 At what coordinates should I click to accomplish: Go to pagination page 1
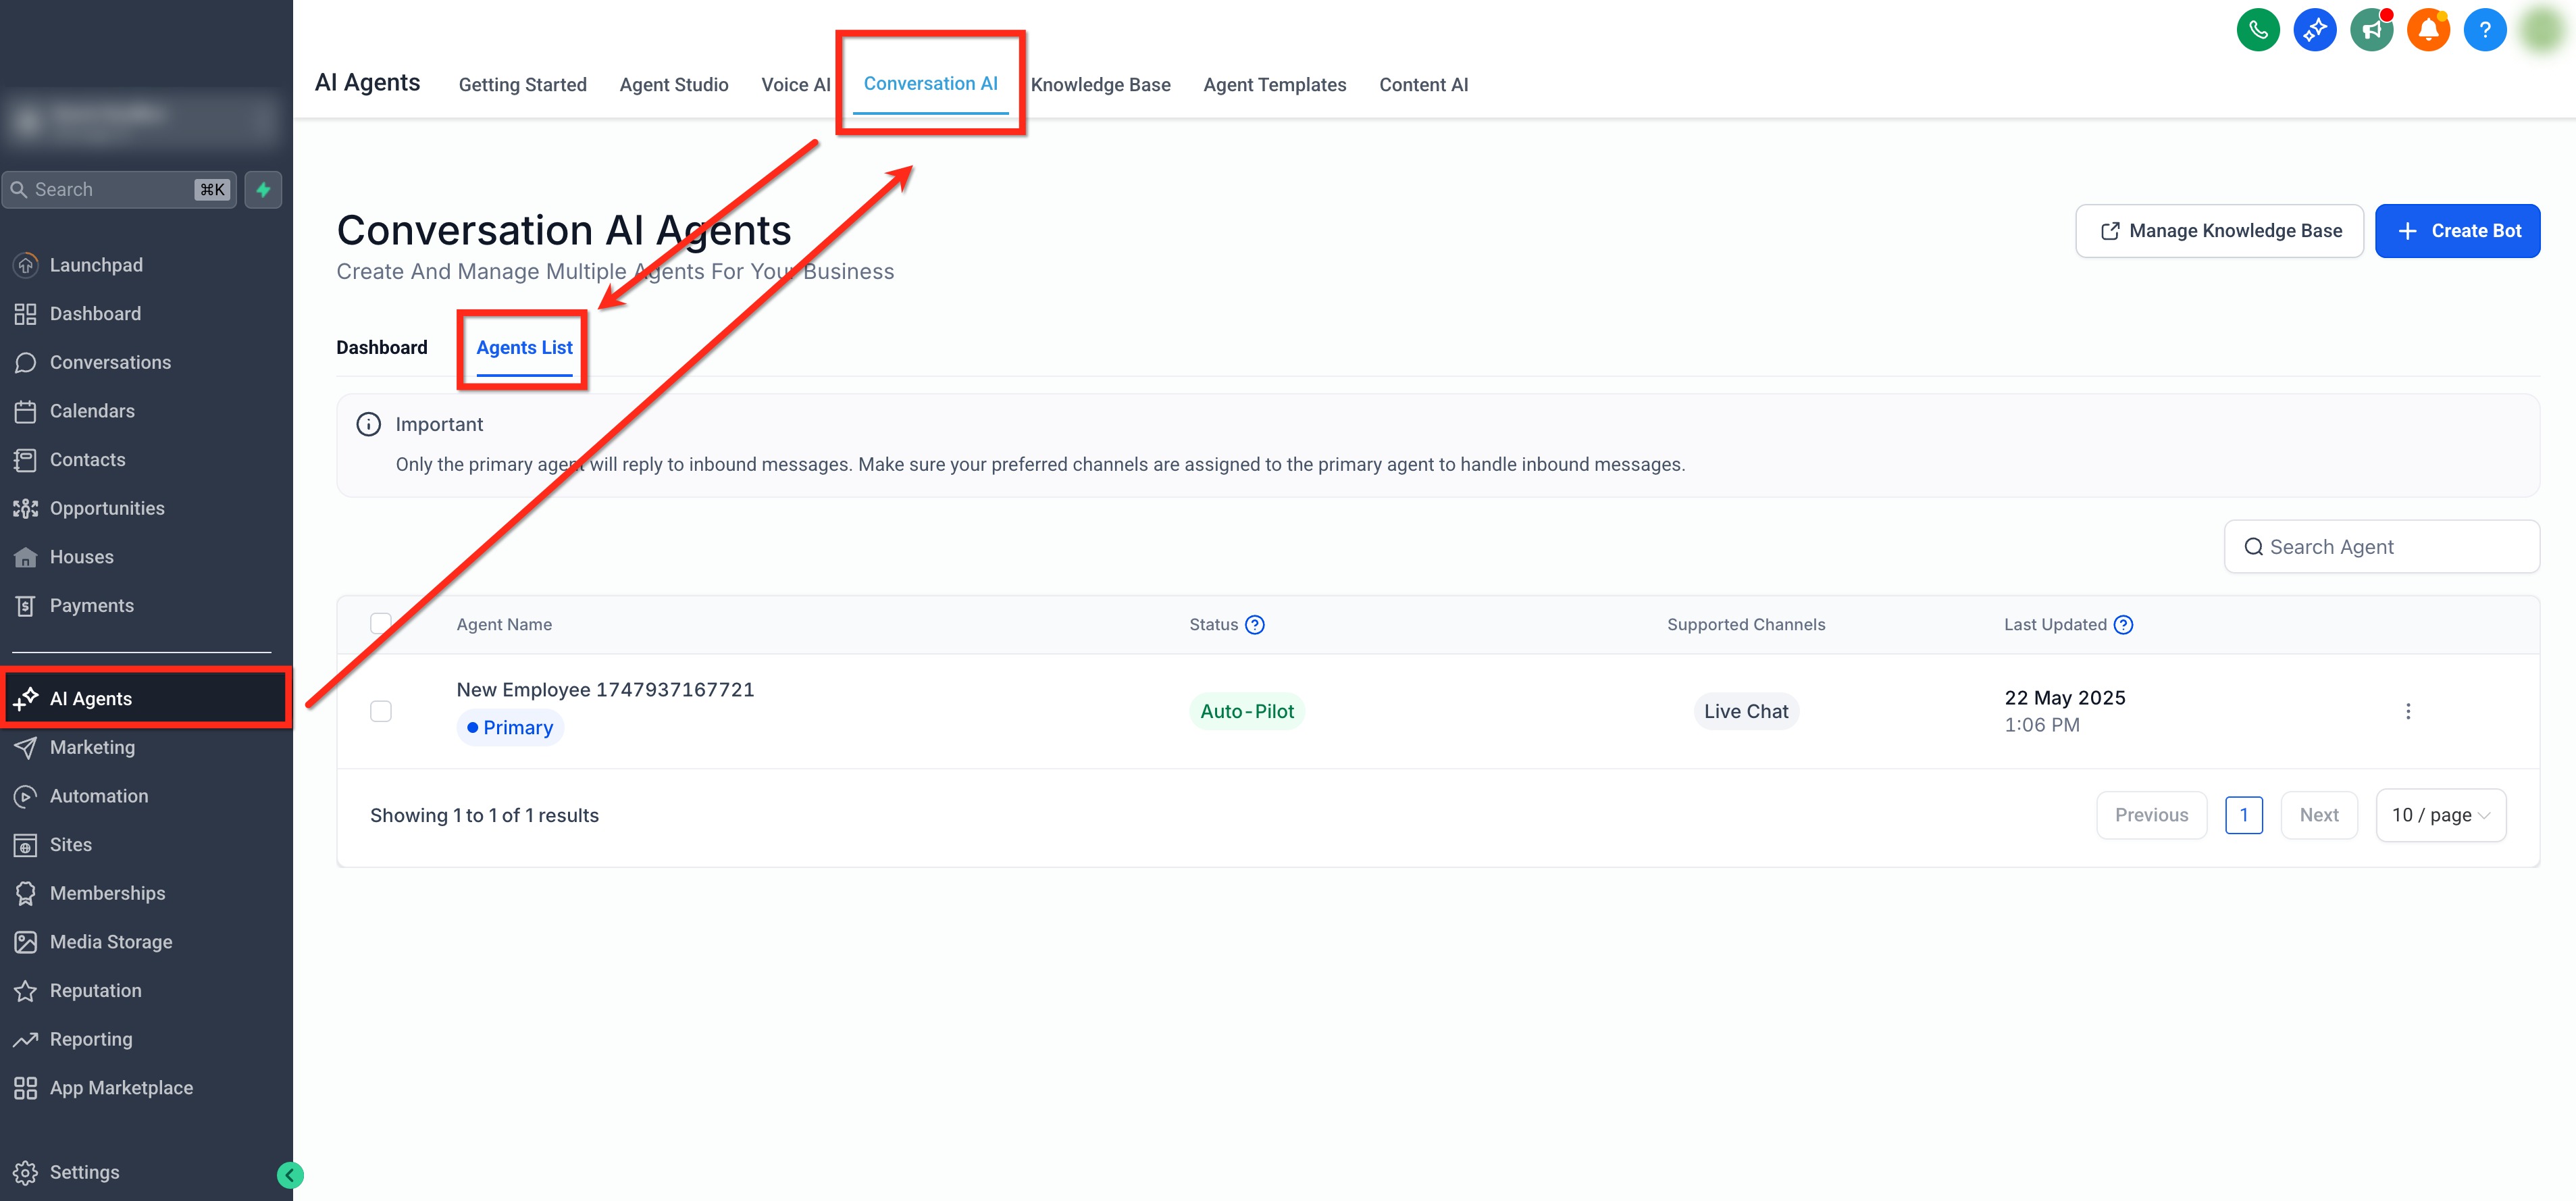coord(2243,815)
